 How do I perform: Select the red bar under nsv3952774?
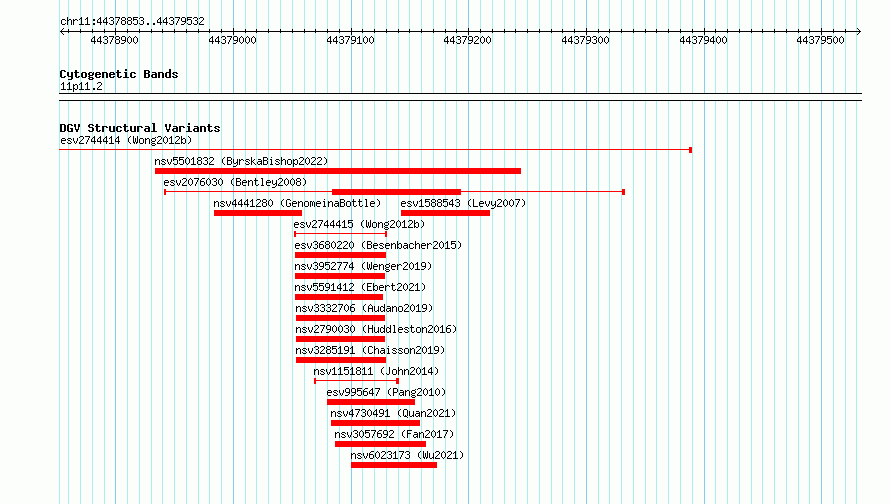[x=340, y=276]
